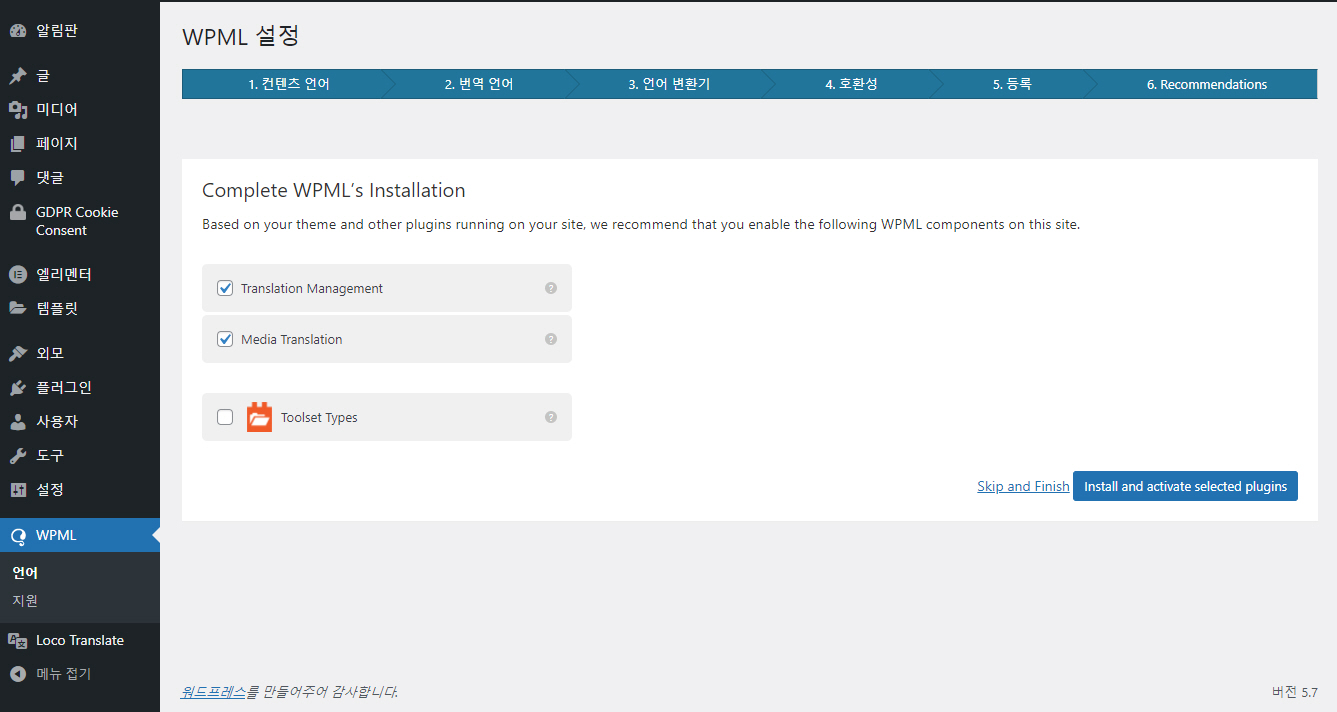The width and height of the screenshot is (1337, 712).
Task: Click the Loco Translate icon in sidebar
Action: 17,641
